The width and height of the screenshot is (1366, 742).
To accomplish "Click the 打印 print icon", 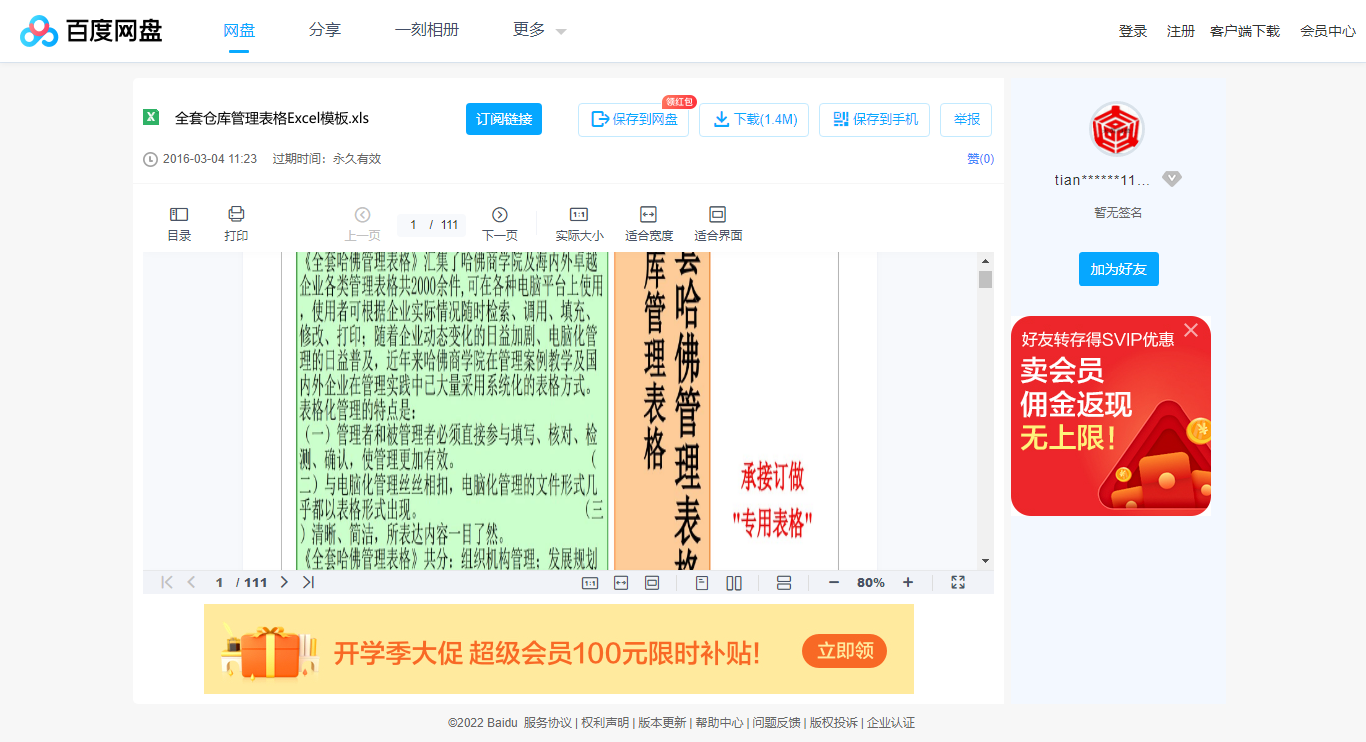I will (236, 222).
